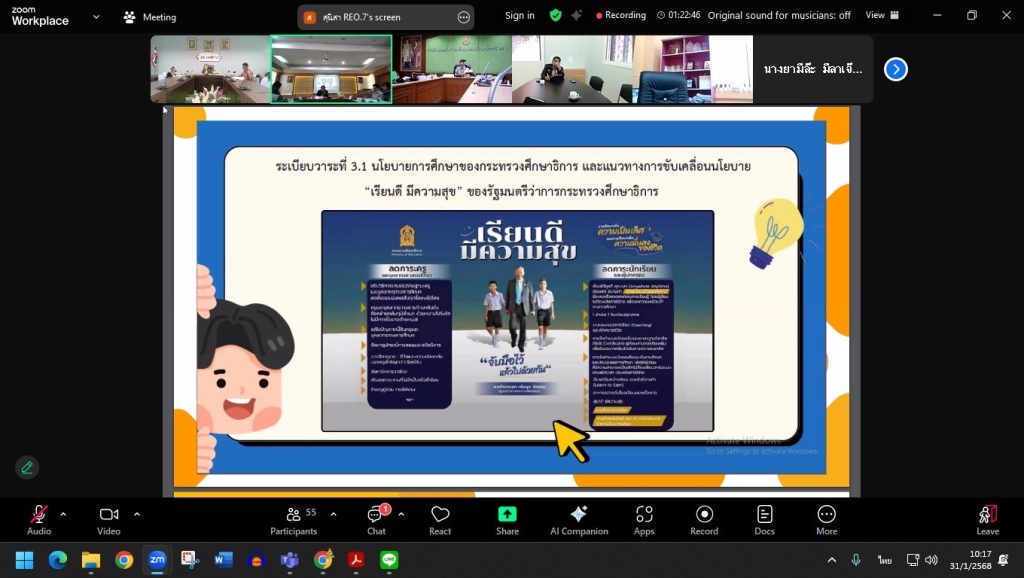This screenshot has height=578, width=1024.
Task: Click Sign in
Action: coord(520,15)
